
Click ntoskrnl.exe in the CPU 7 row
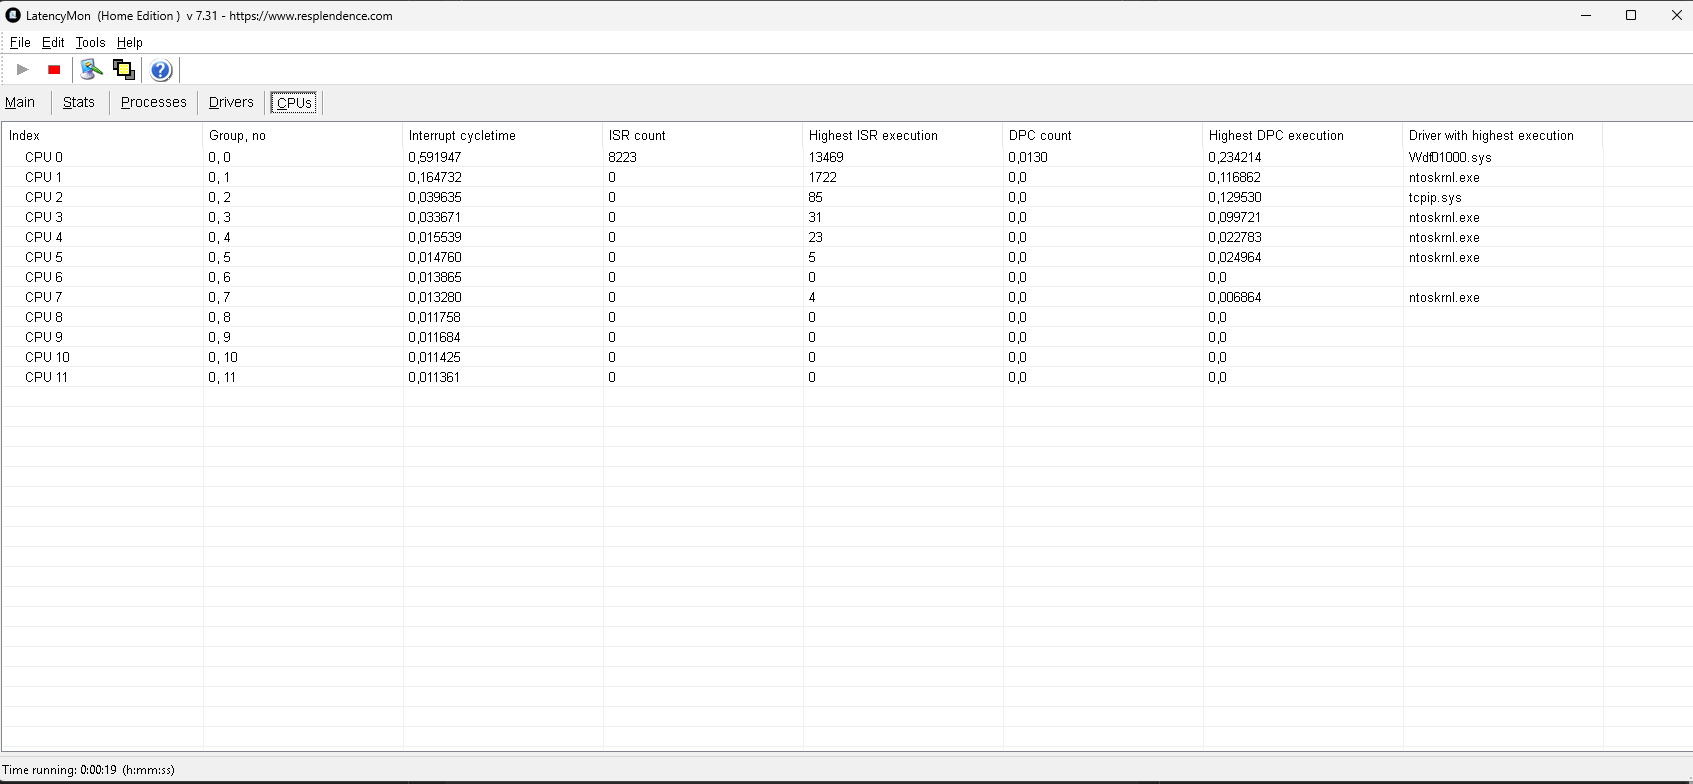(1444, 297)
